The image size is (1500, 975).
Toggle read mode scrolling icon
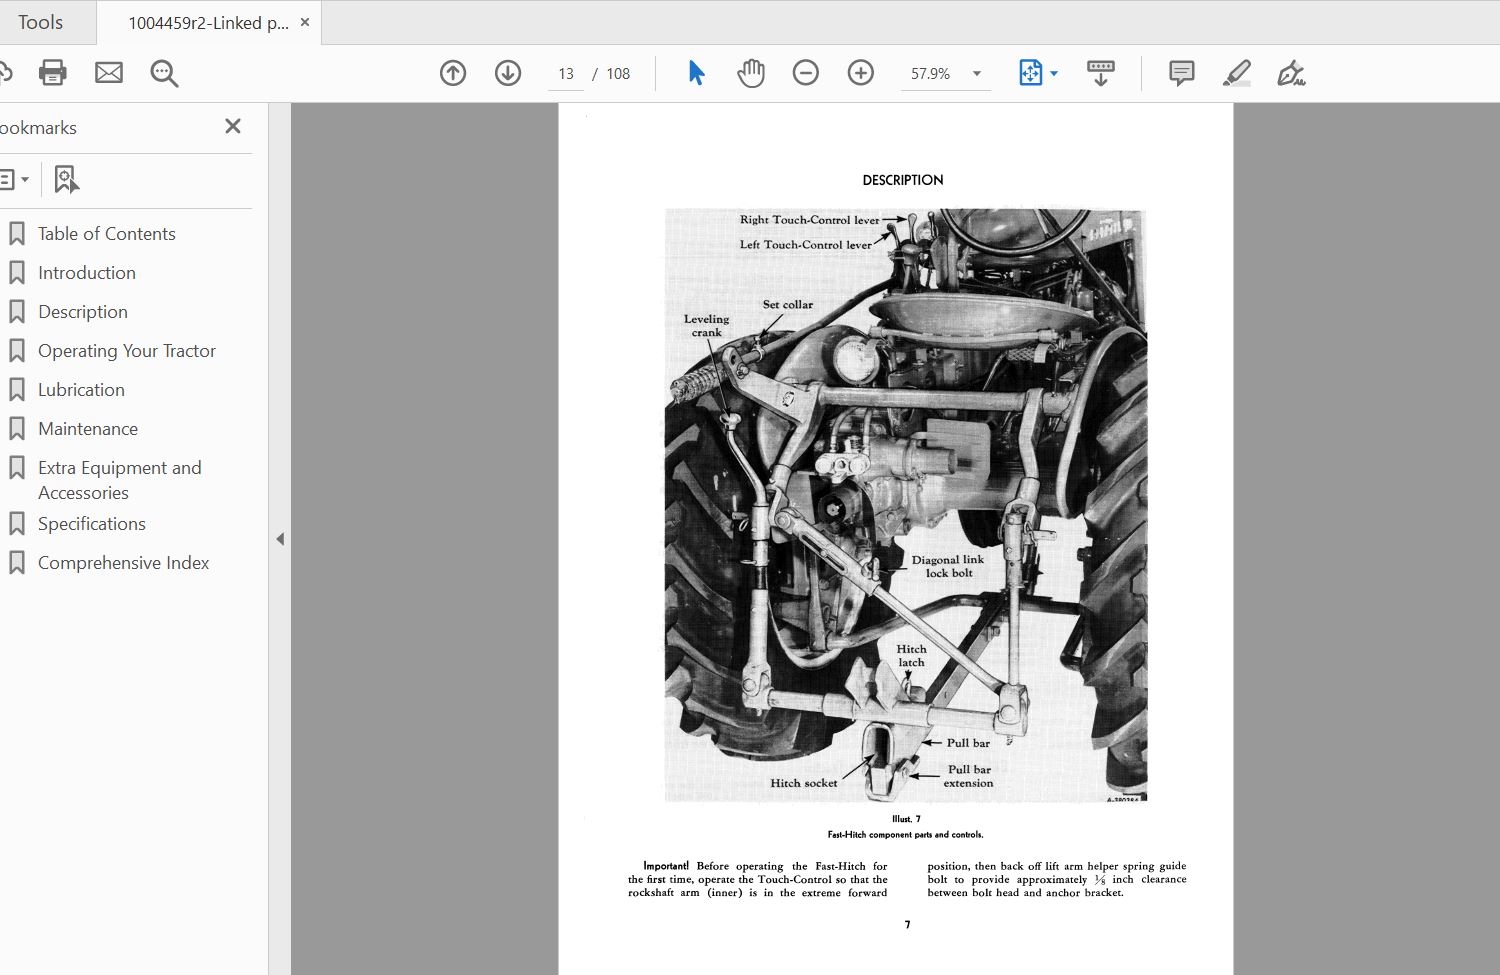coord(1101,73)
